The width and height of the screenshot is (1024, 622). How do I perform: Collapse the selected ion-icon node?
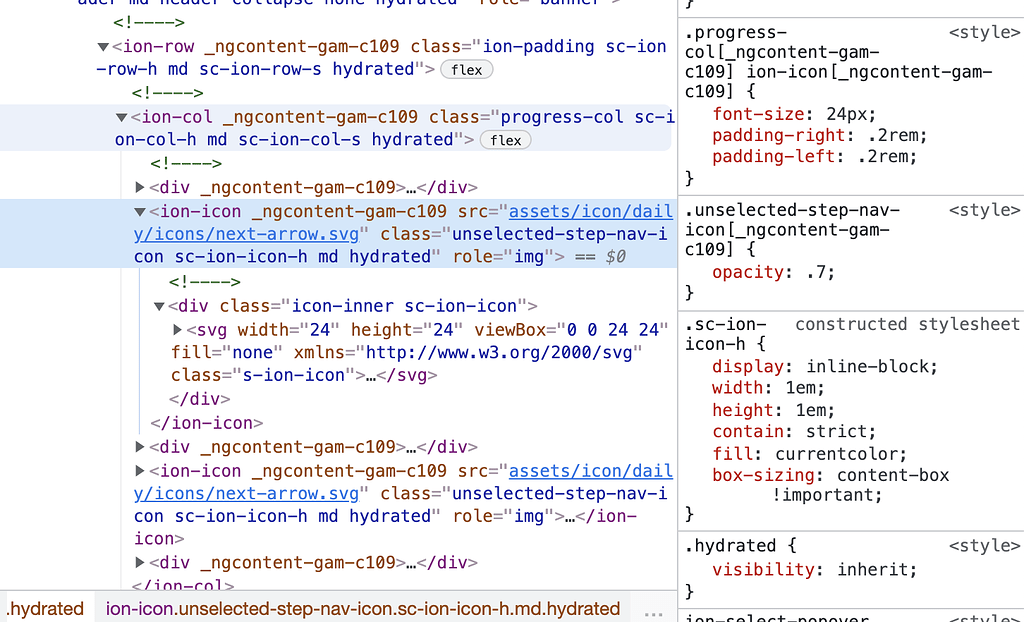[139, 210]
